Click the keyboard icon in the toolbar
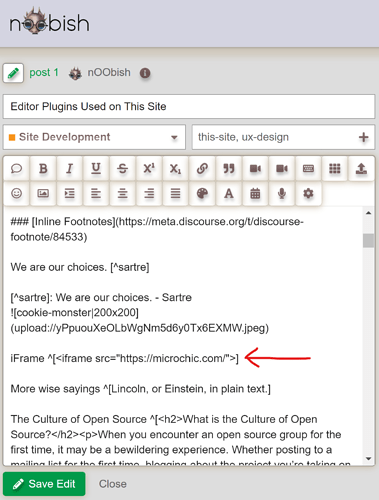Image resolution: width=379 pixels, height=500 pixels. (308, 169)
